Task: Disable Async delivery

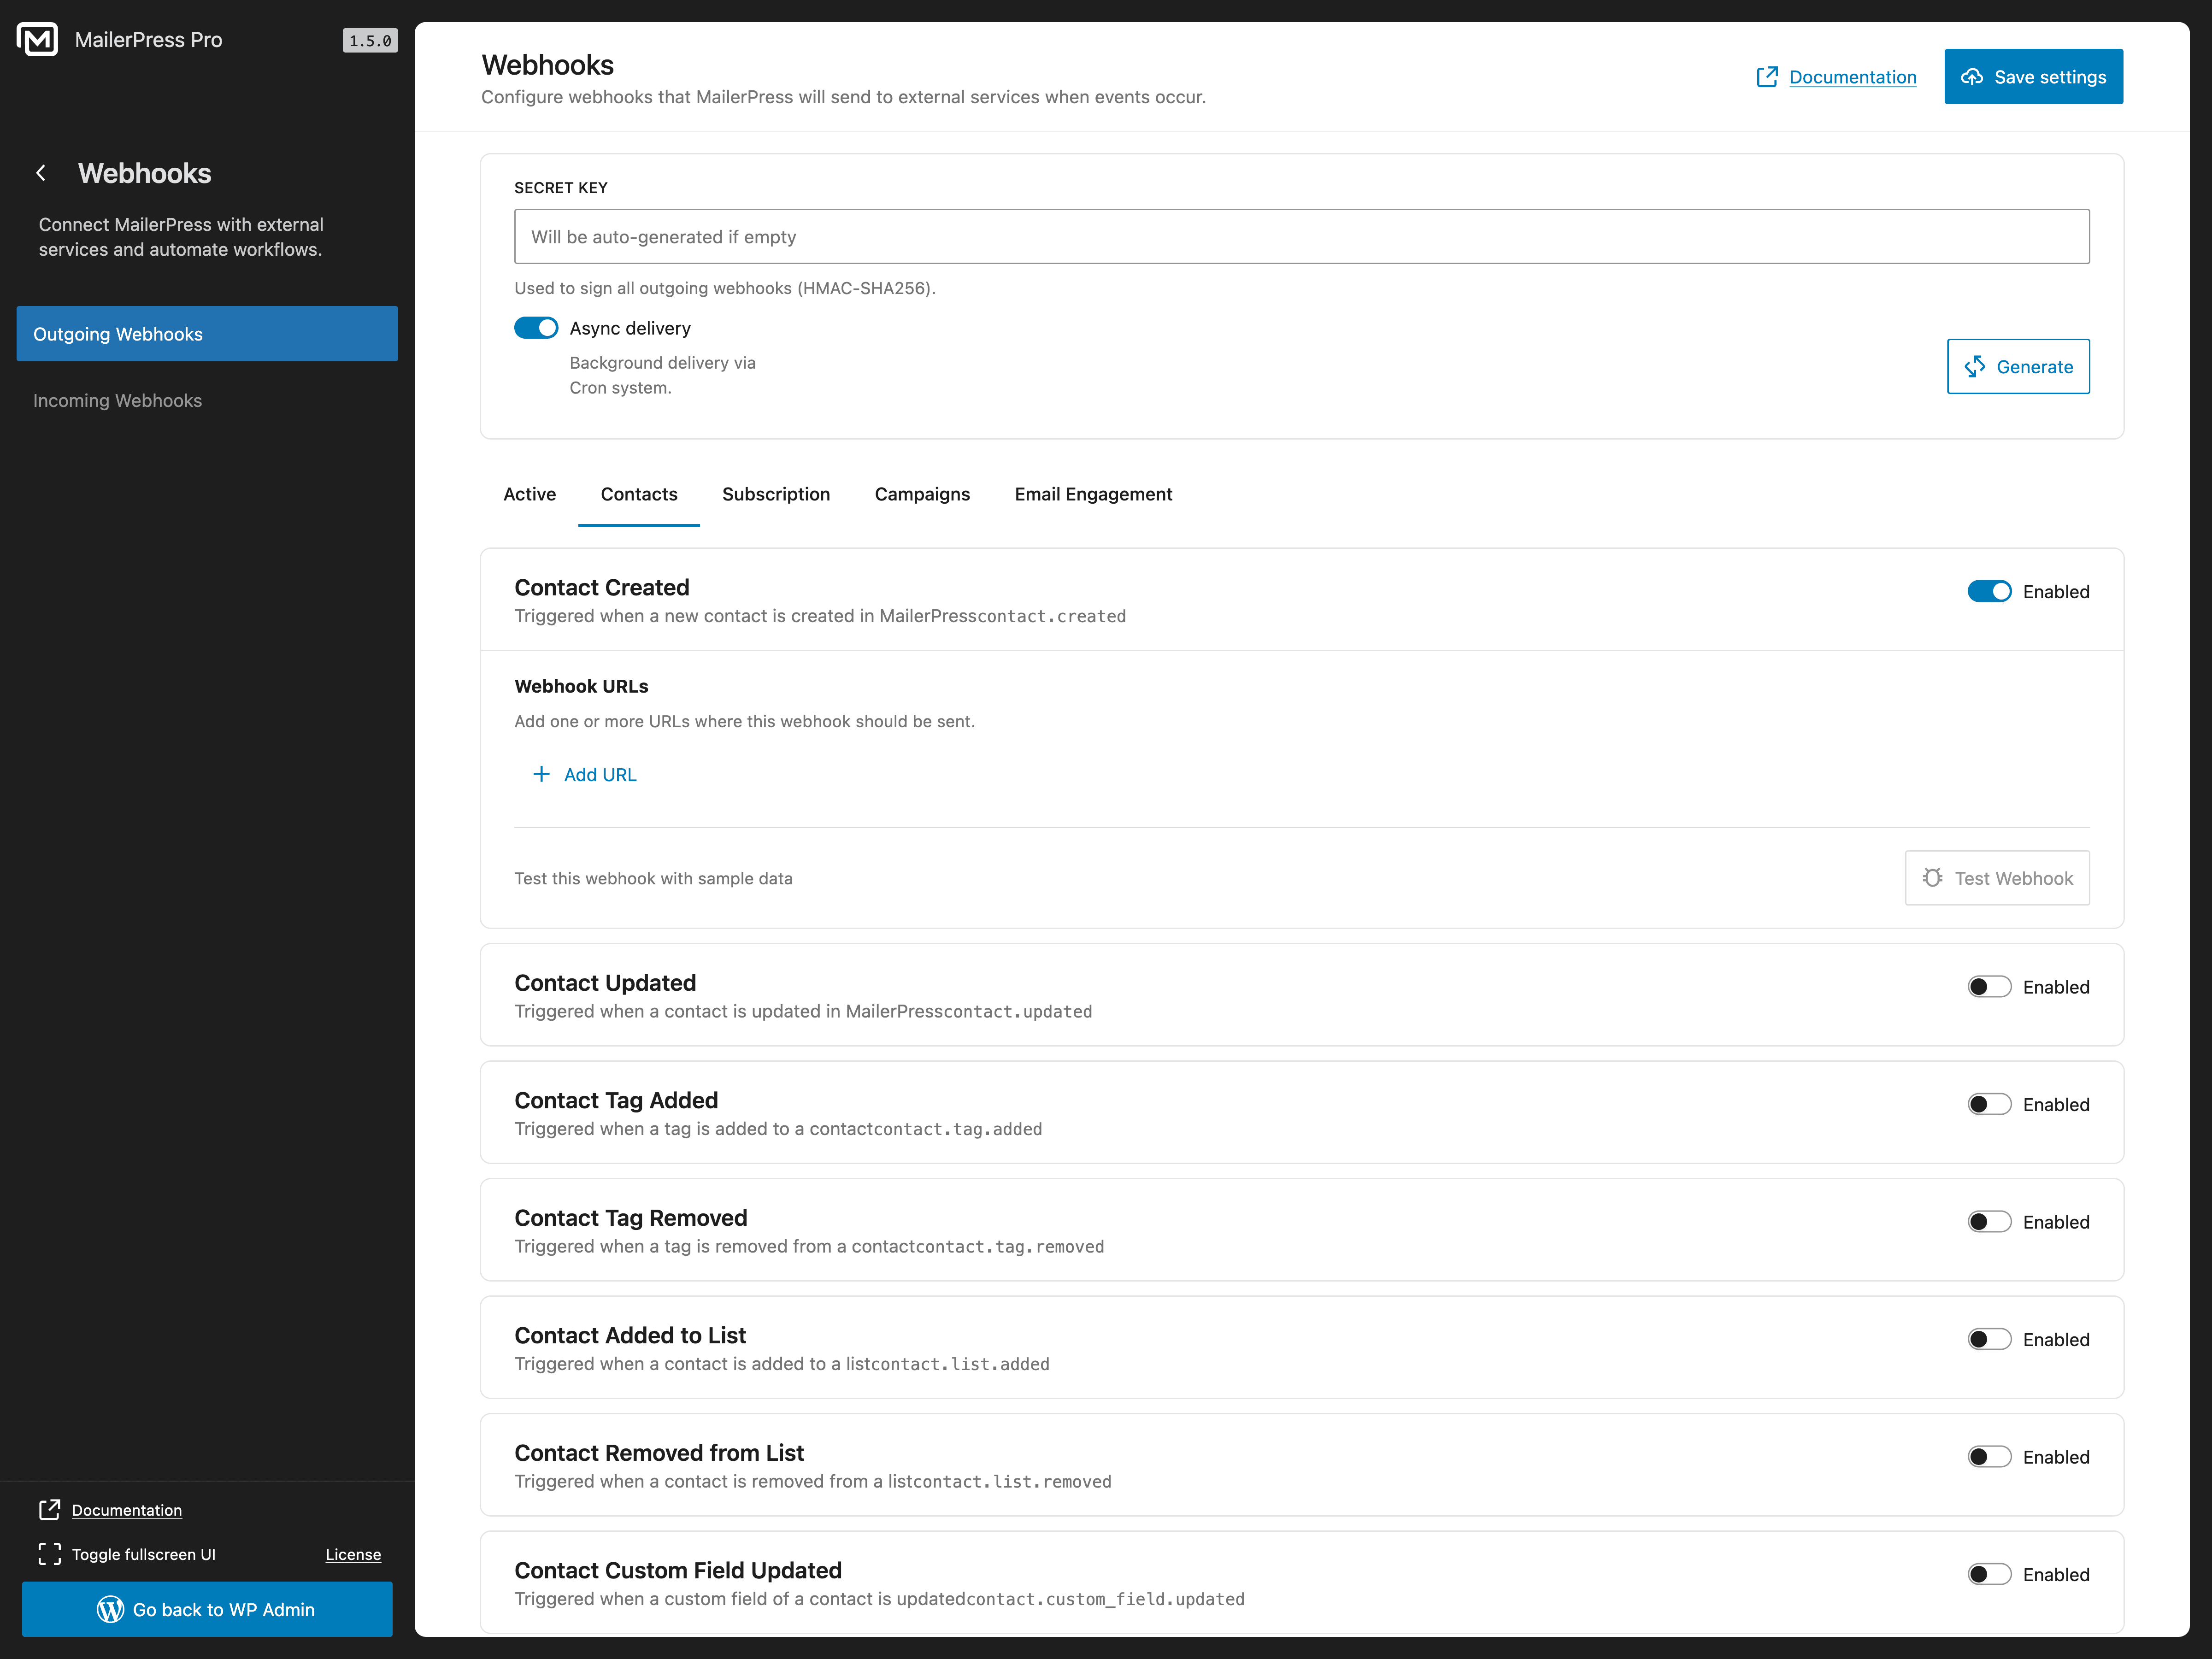Action: 536,327
